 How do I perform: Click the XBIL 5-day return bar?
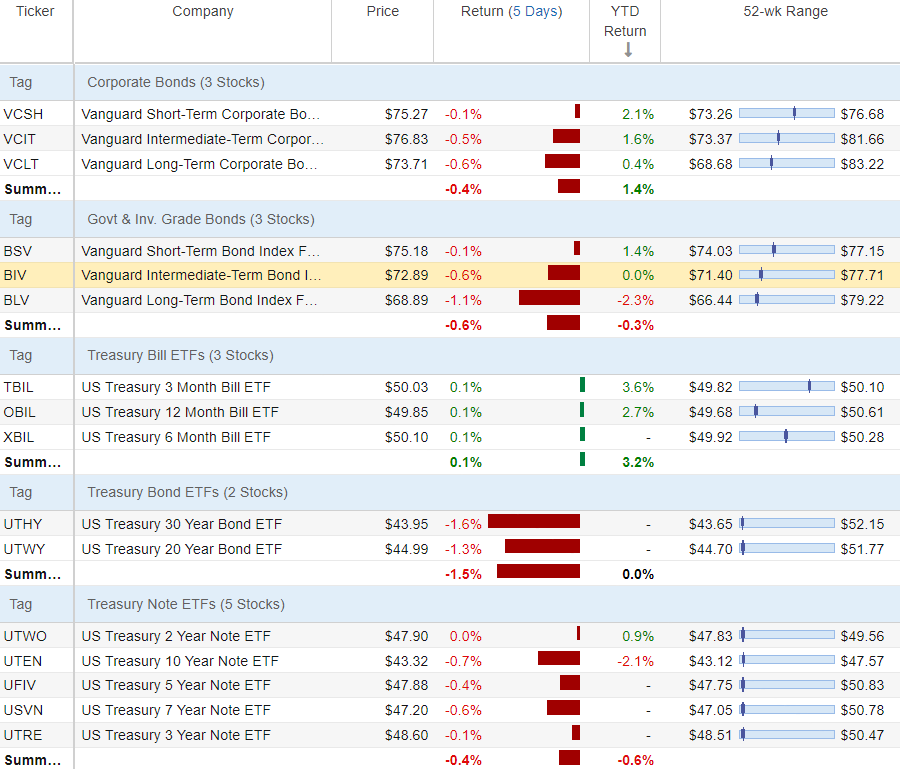point(583,434)
